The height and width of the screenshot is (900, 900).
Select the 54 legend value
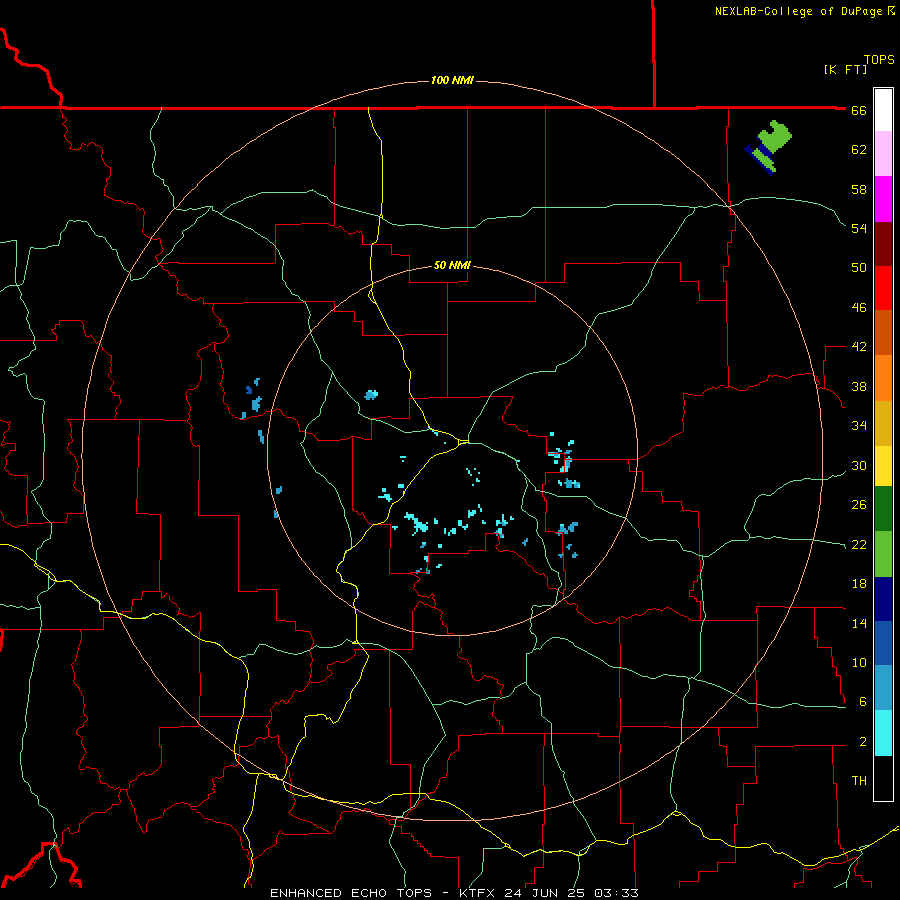pos(859,228)
